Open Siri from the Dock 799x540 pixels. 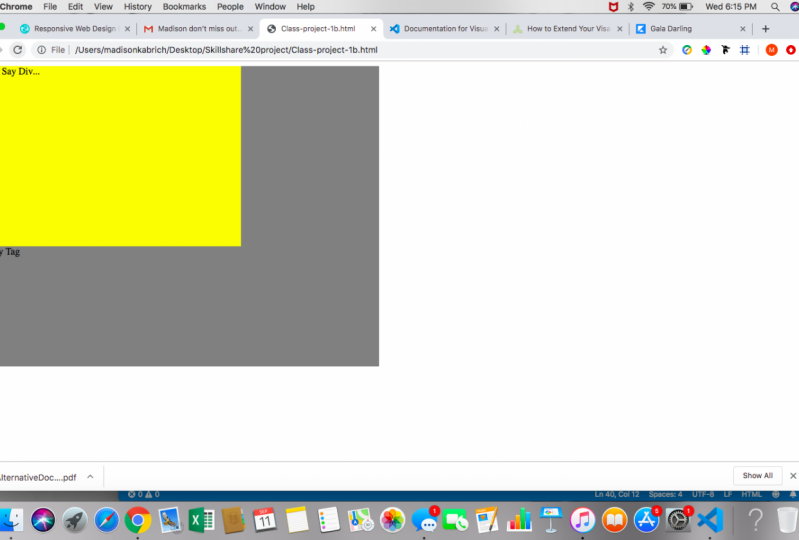tap(43, 520)
